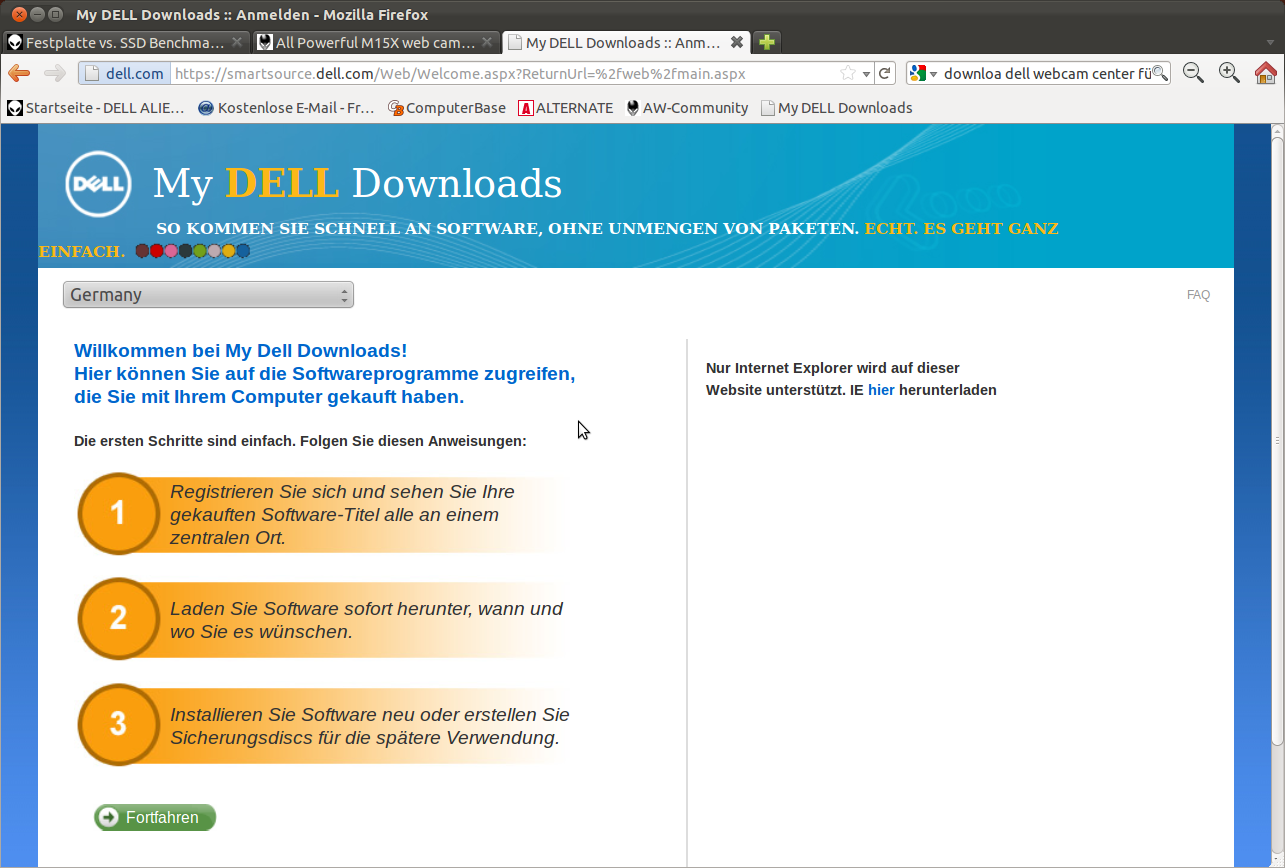
Task: Click text 'Registrieren Sie sich und sehen Sie Ihre'
Action: click(x=342, y=492)
